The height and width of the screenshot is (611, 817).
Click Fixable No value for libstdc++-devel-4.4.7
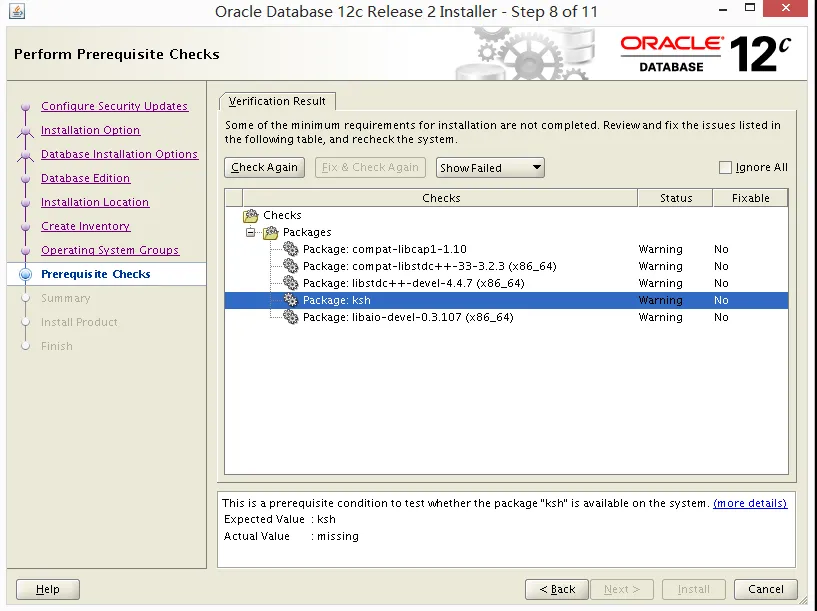[x=721, y=283]
